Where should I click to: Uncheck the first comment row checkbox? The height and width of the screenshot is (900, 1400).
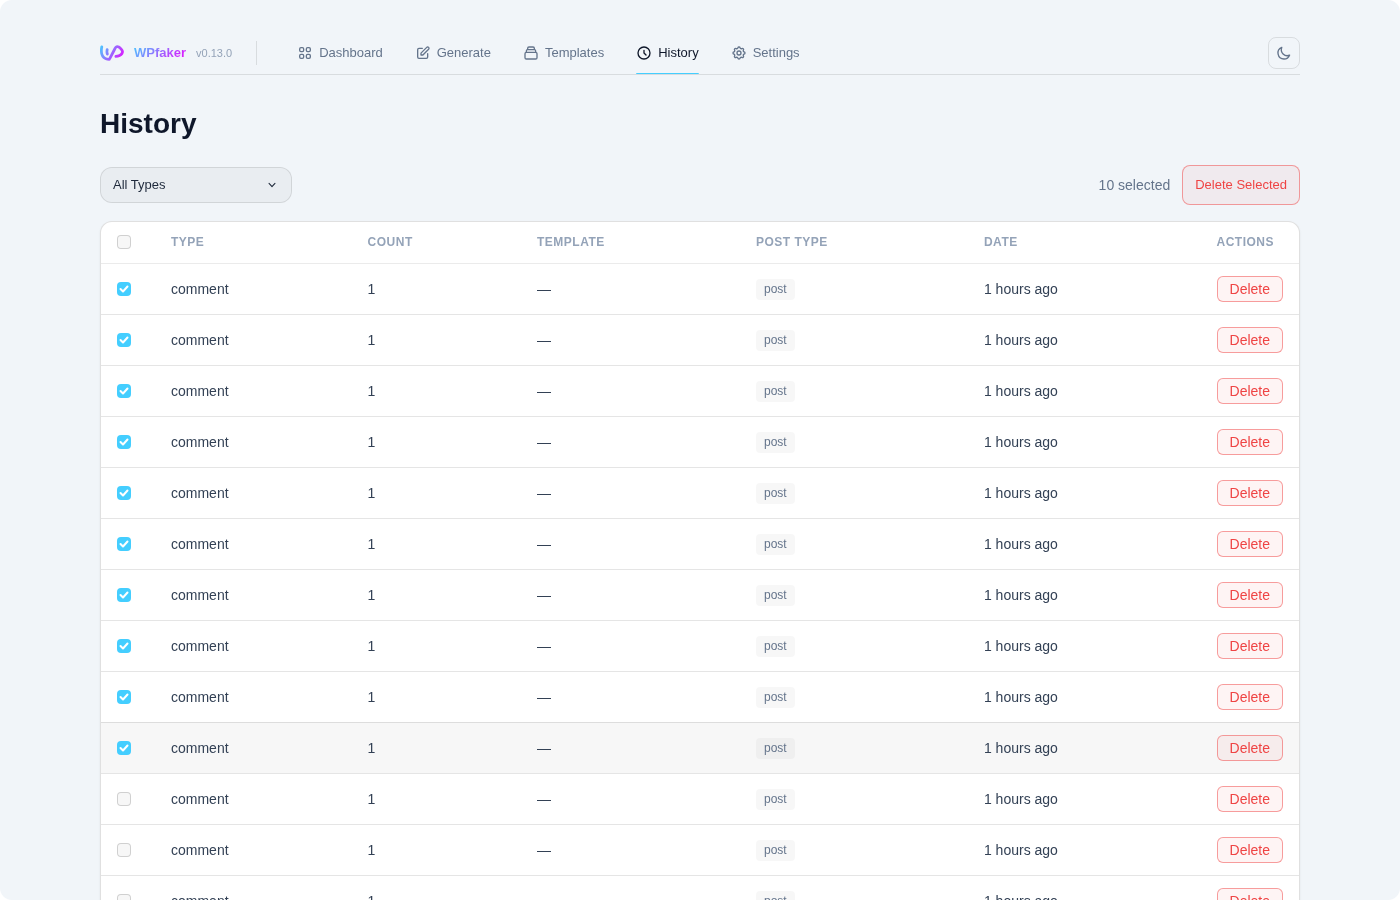tap(124, 289)
